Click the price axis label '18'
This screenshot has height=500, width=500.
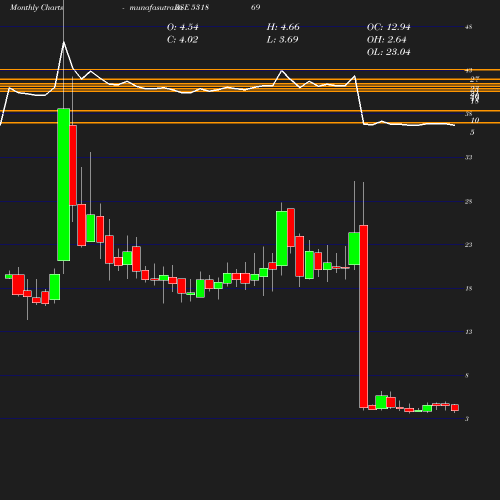(468, 288)
